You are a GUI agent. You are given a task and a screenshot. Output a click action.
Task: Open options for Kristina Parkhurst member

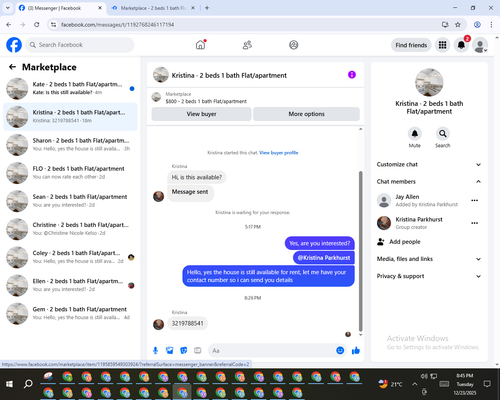[475, 223]
